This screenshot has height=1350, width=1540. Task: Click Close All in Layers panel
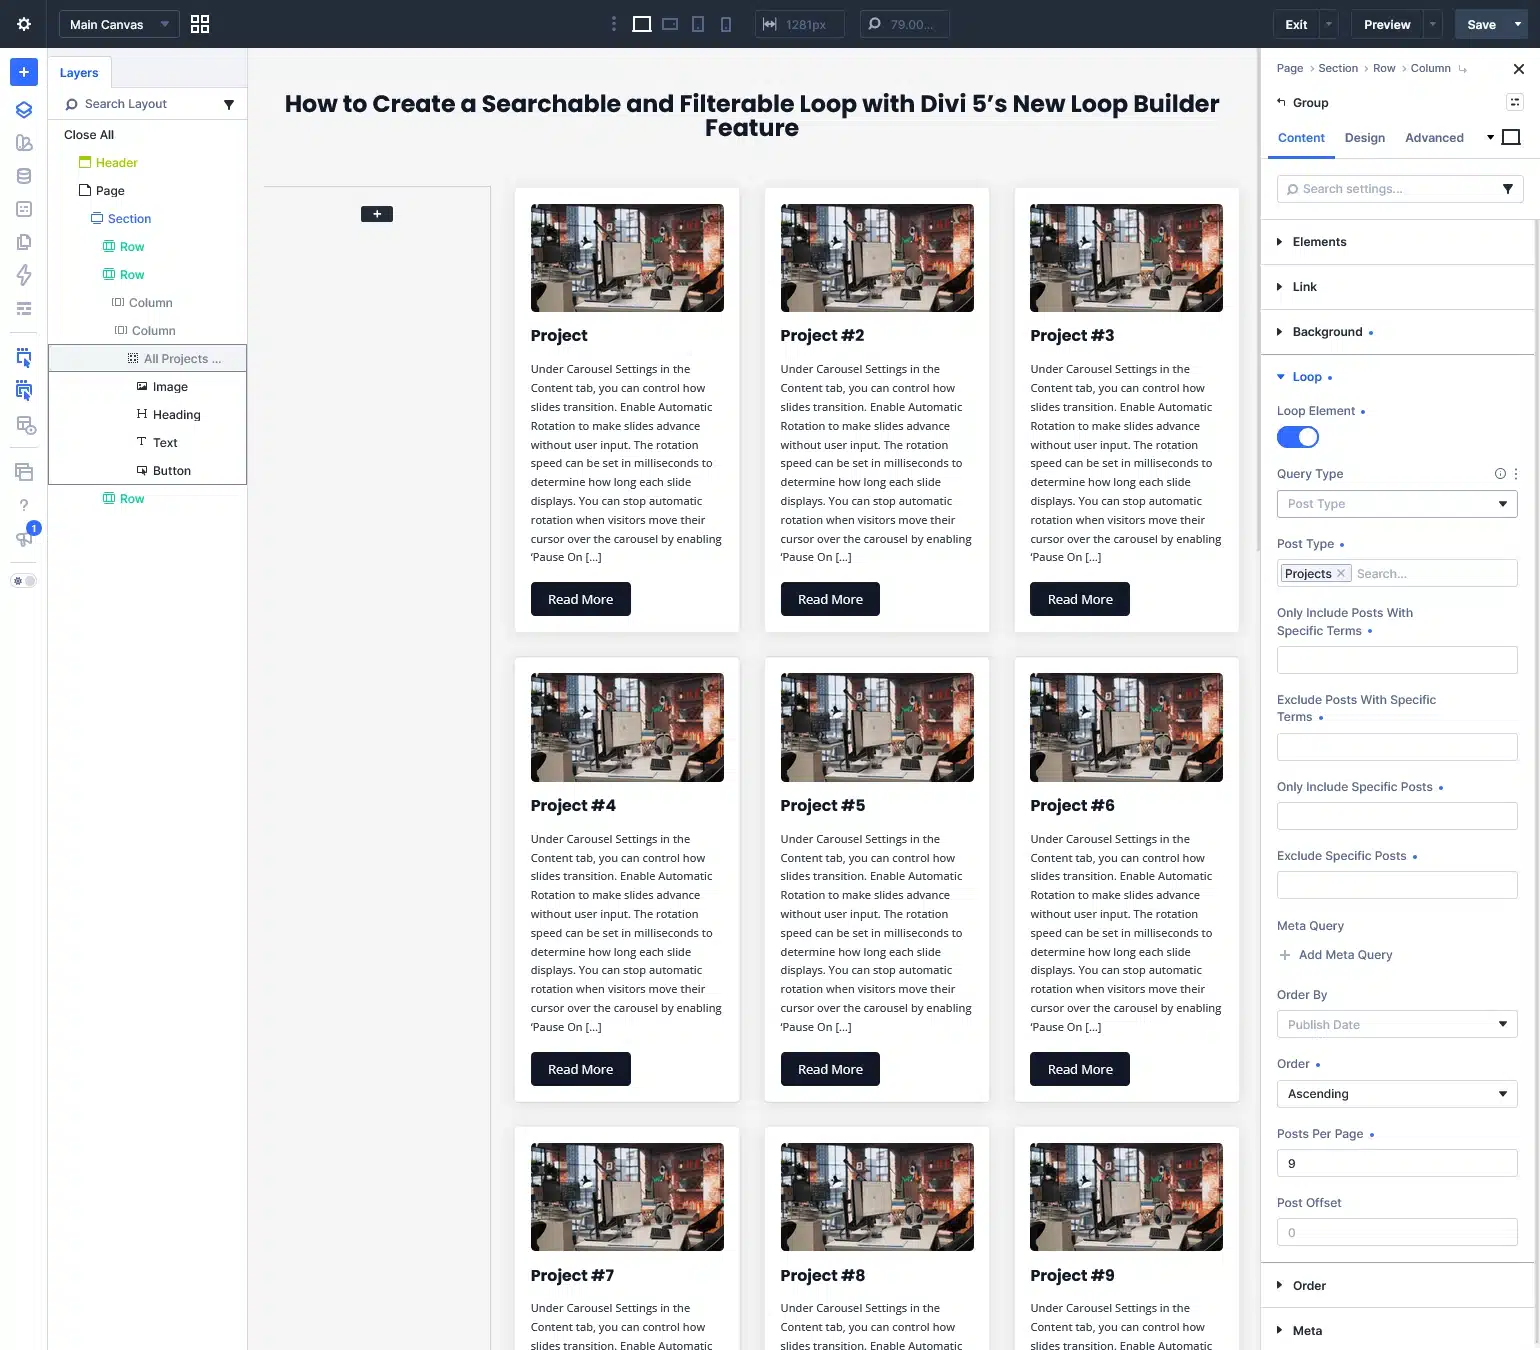[x=89, y=135]
